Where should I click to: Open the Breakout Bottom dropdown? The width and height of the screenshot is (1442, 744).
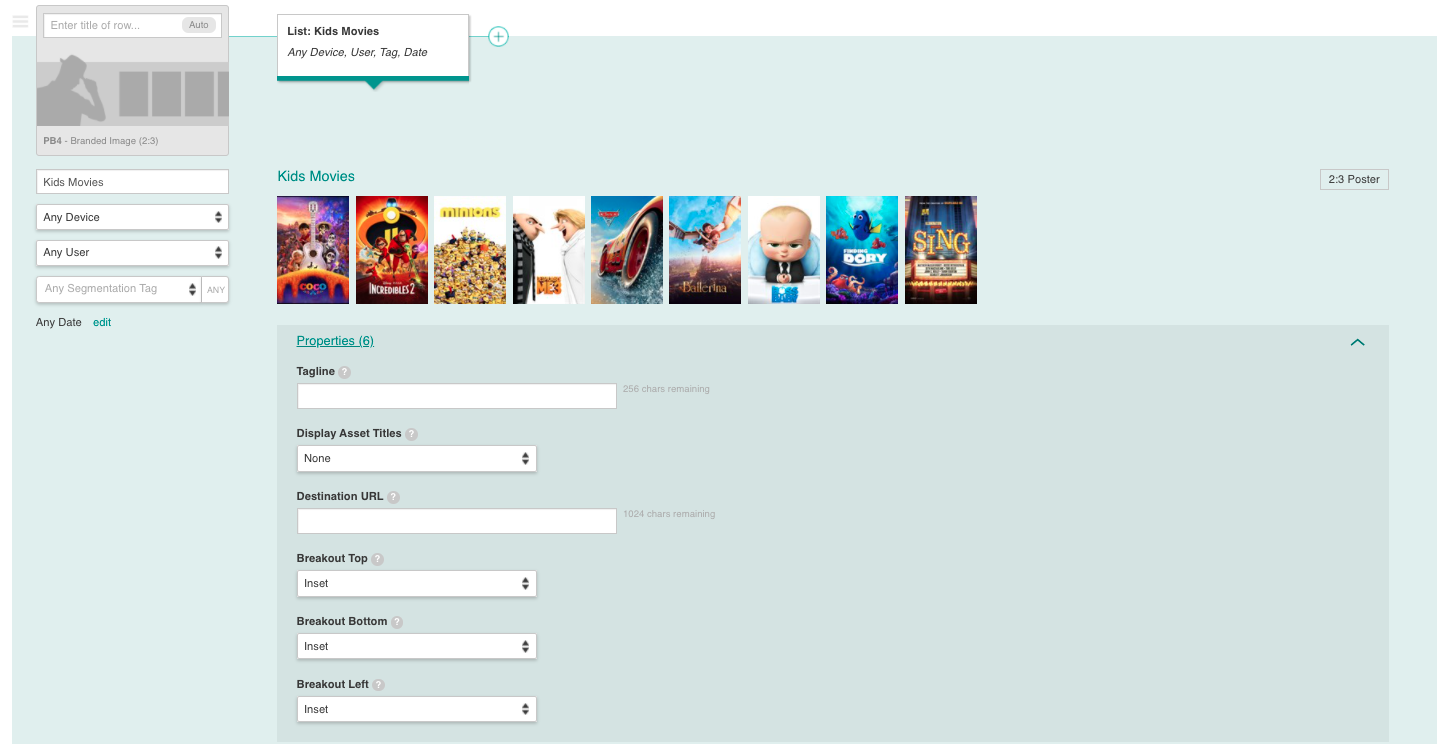[x=417, y=646]
